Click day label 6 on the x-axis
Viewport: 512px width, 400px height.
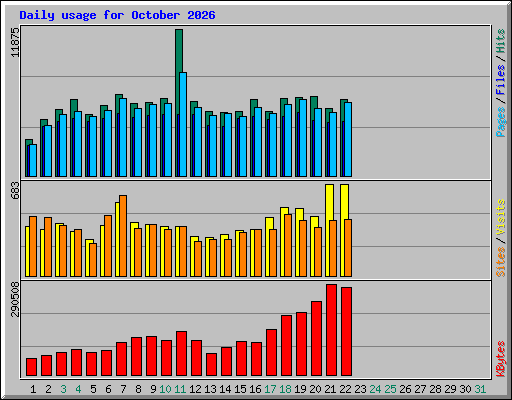(x=108, y=389)
